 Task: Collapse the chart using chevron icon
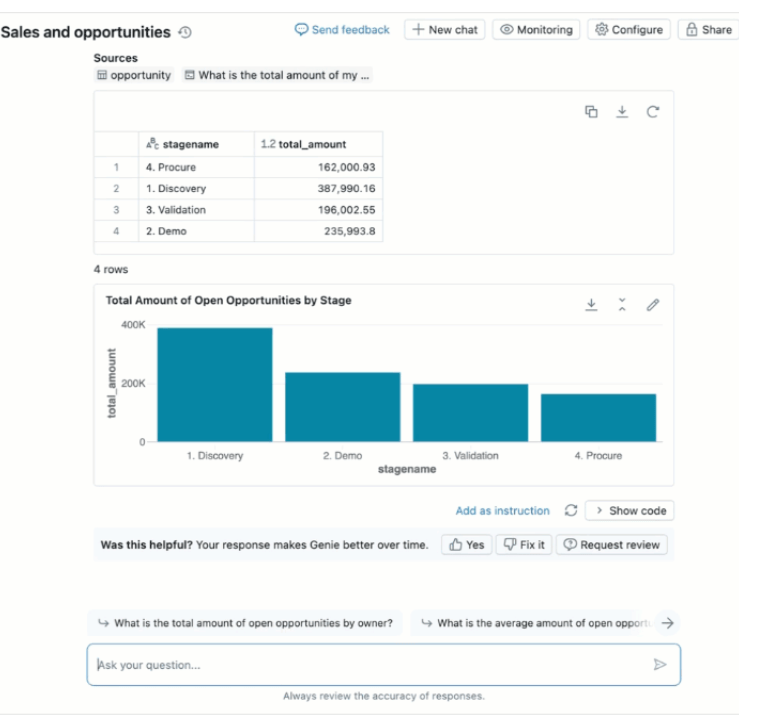[x=622, y=304]
